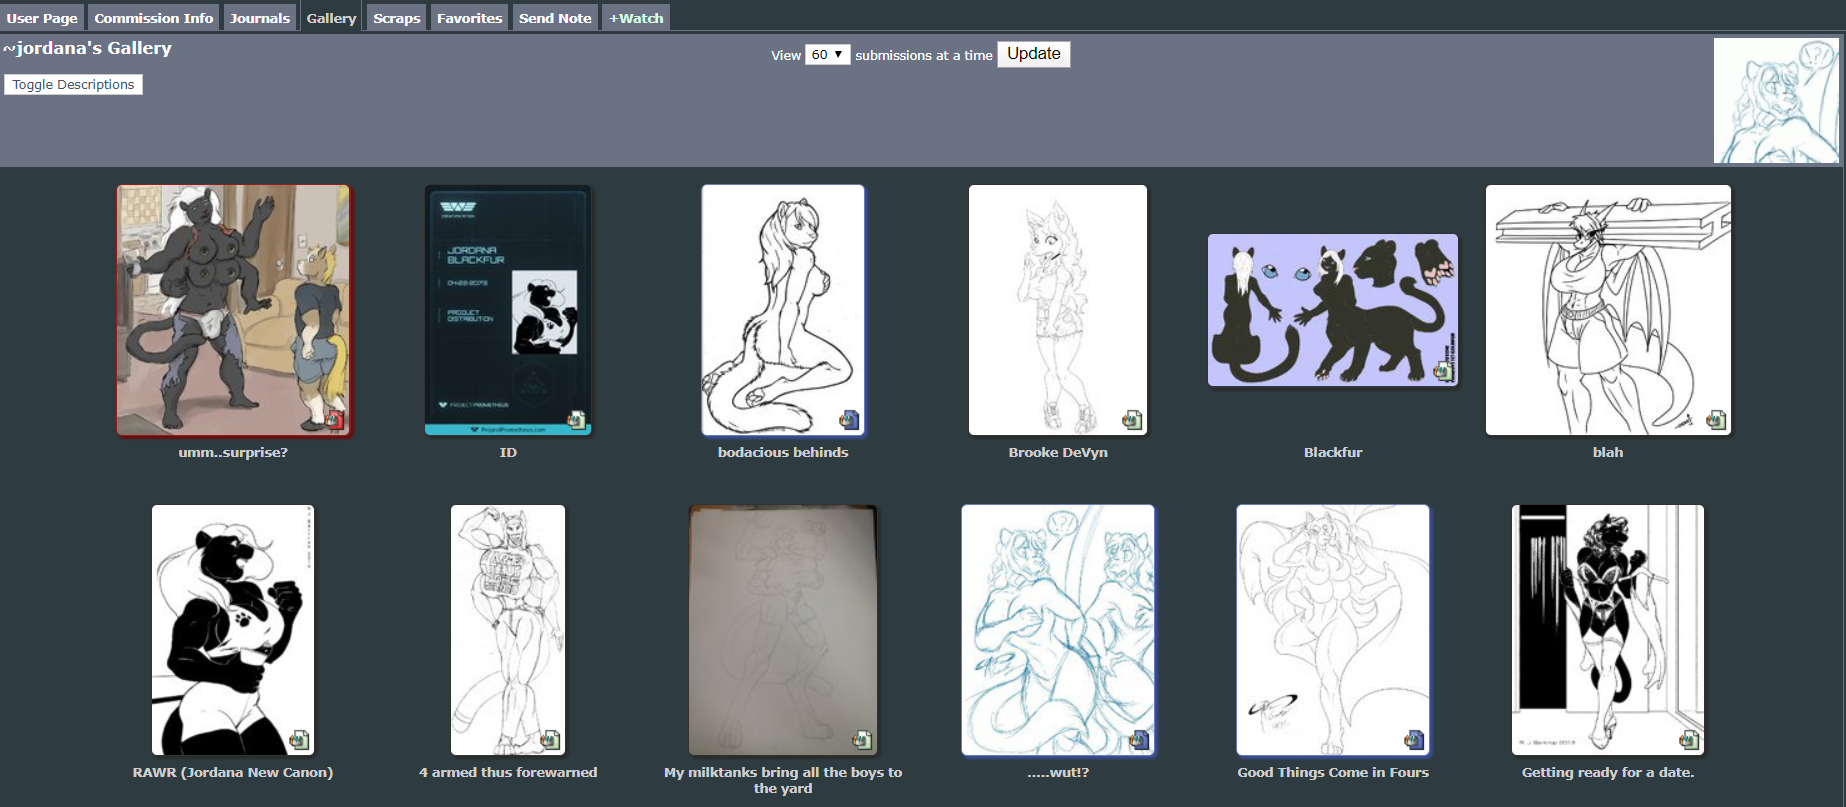
Task: Open the '4 armed thus forewarned' thumbnail
Action: [508, 630]
